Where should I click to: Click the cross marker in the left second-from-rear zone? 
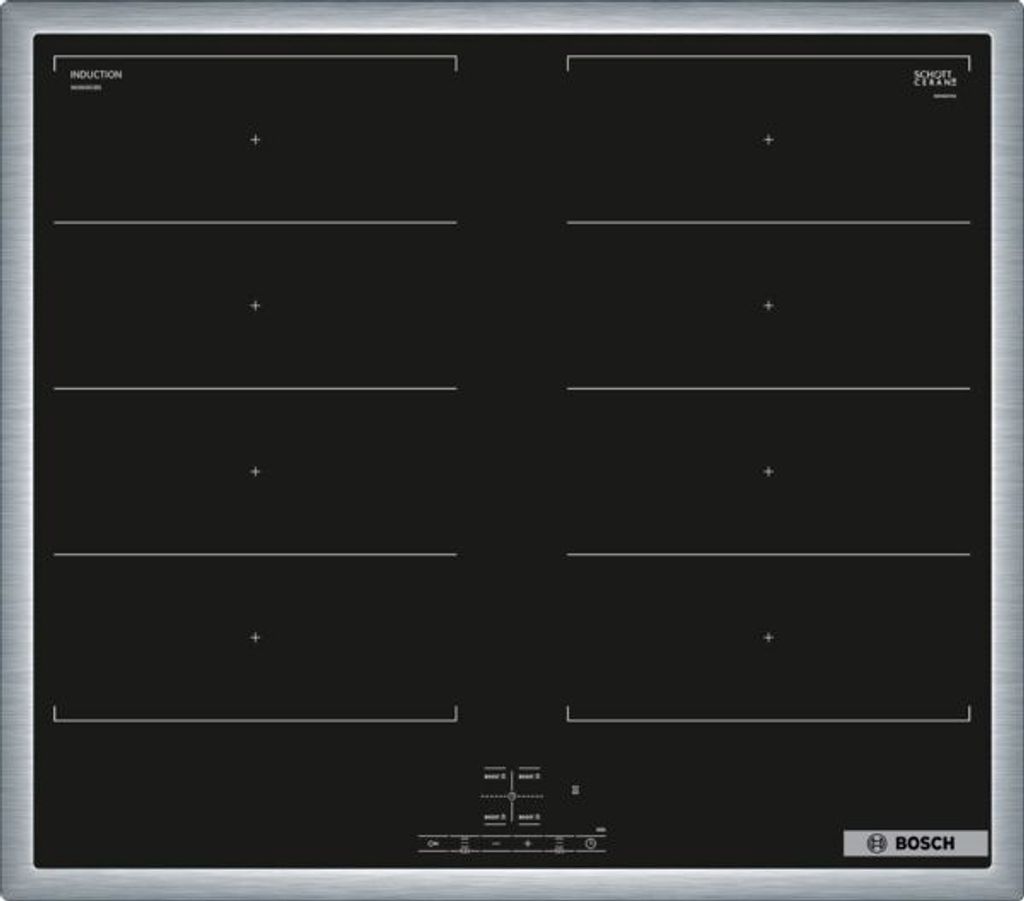[255, 305]
